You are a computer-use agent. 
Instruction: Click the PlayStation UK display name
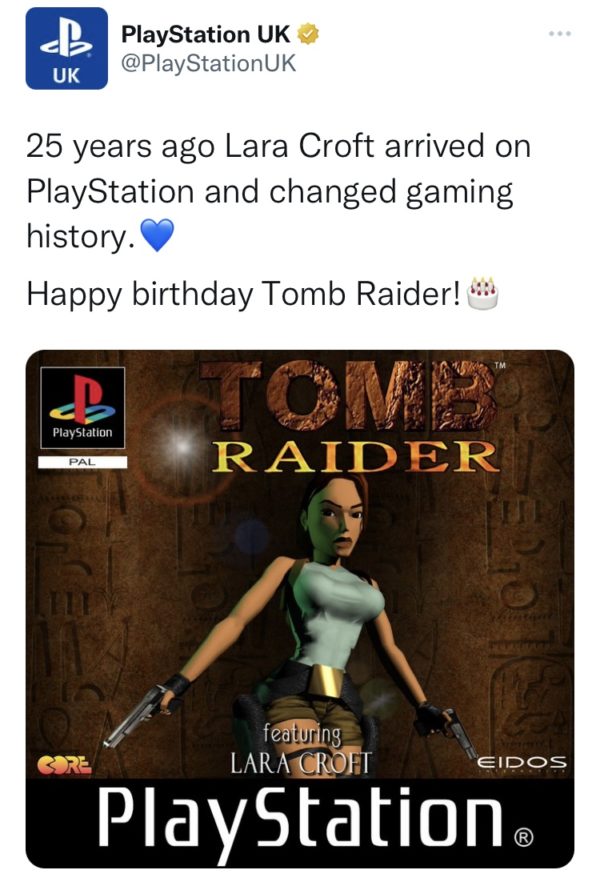[206, 34]
